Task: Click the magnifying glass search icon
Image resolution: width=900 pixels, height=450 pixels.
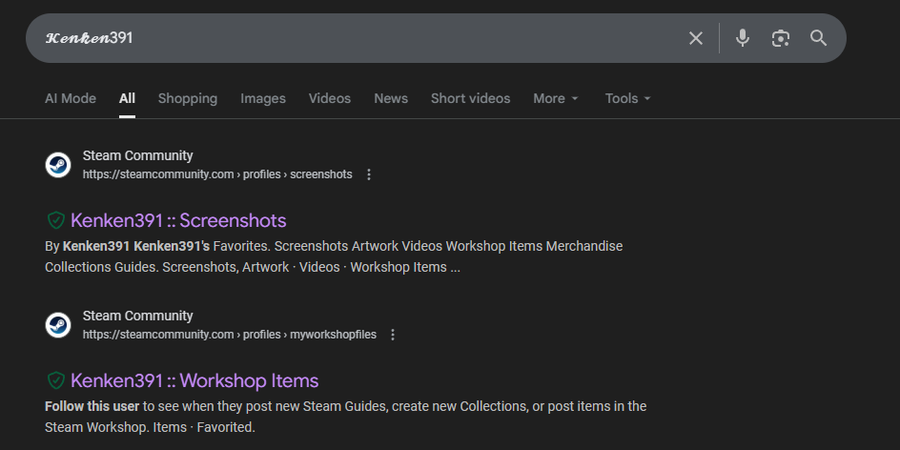Action: (x=818, y=38)
